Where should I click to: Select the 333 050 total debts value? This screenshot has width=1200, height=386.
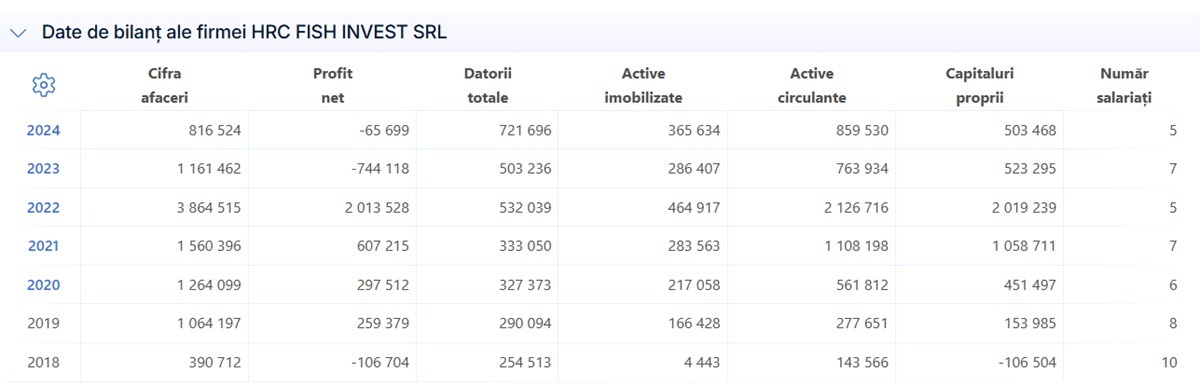pyautogui.click(x=524, y=246)
